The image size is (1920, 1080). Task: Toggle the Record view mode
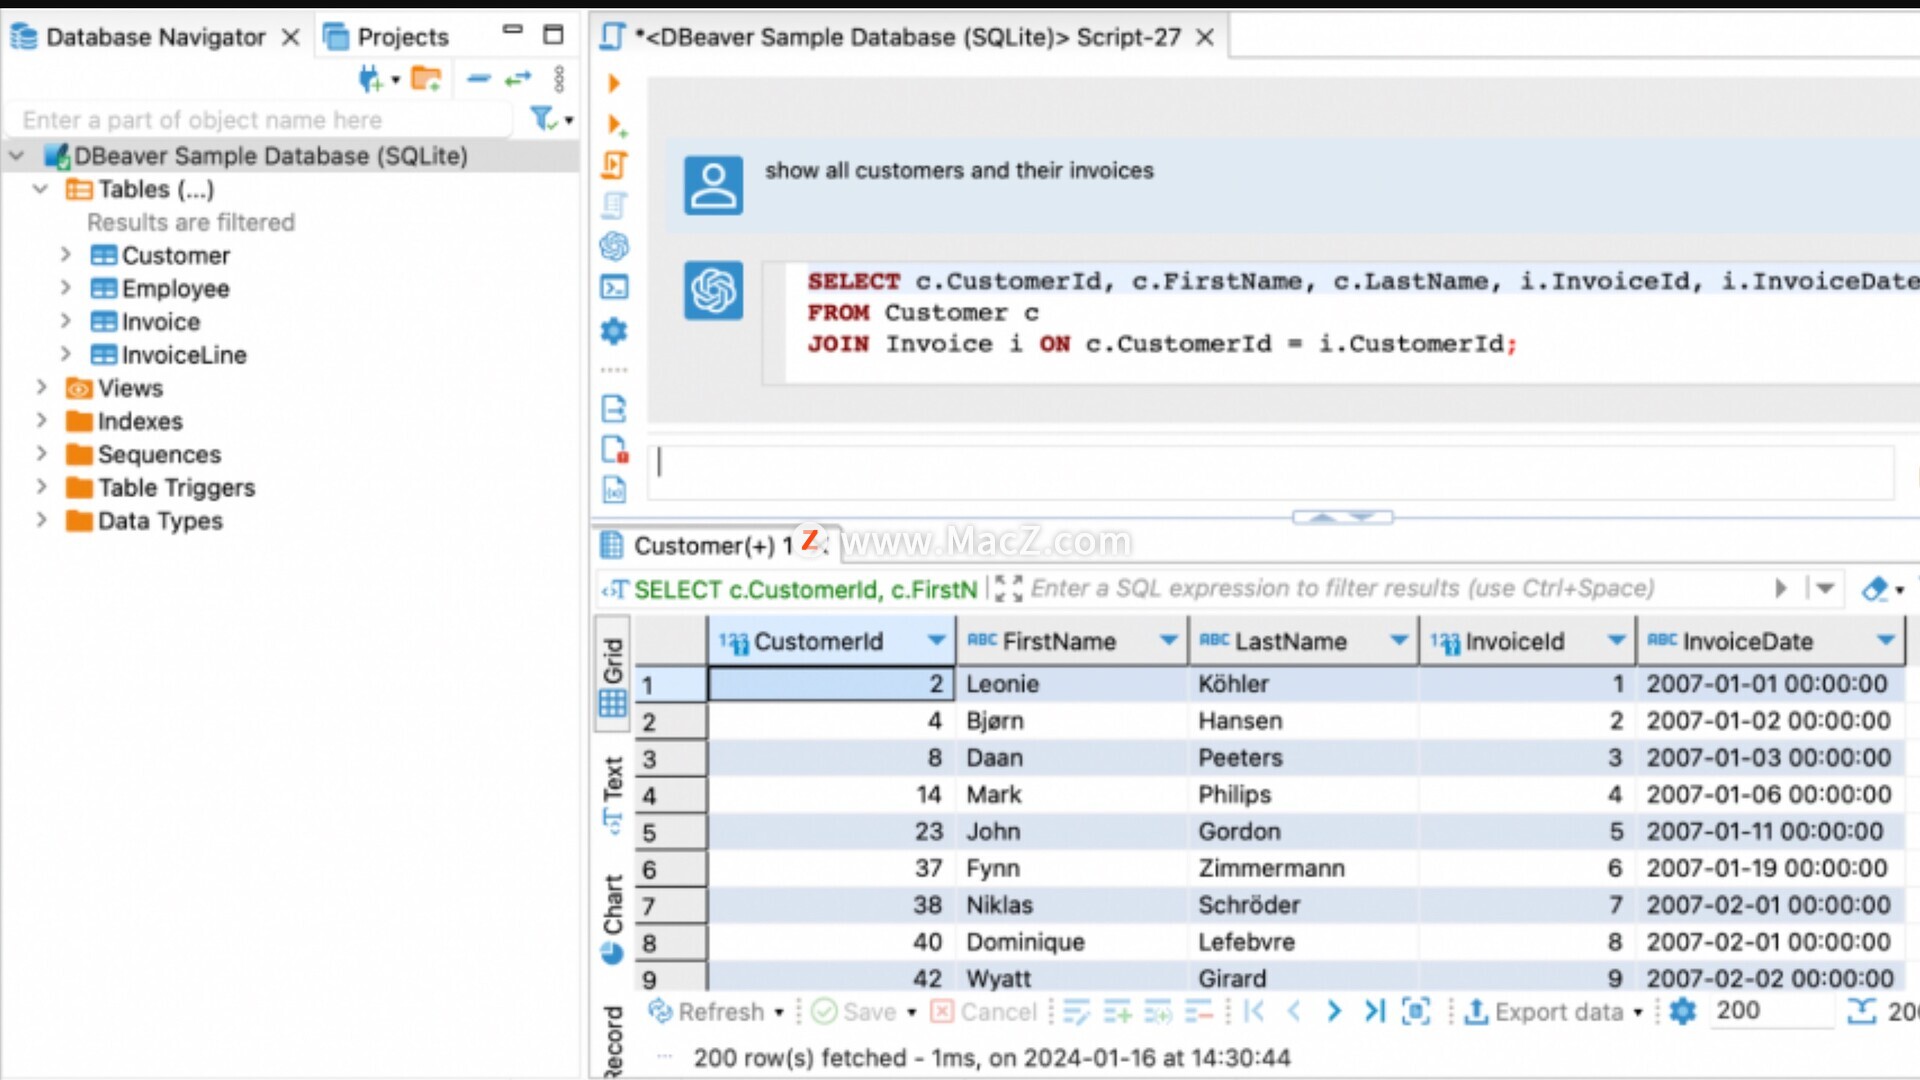613,1041
